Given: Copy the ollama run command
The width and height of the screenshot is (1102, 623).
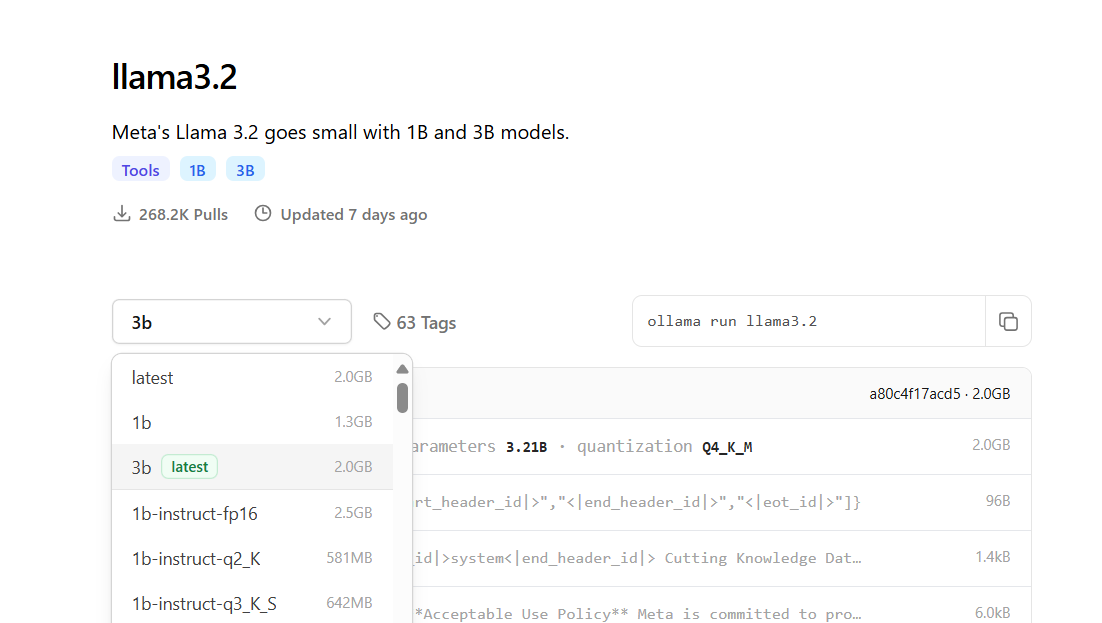Looking at the screenshot, I should click(x=1008, y=321).
